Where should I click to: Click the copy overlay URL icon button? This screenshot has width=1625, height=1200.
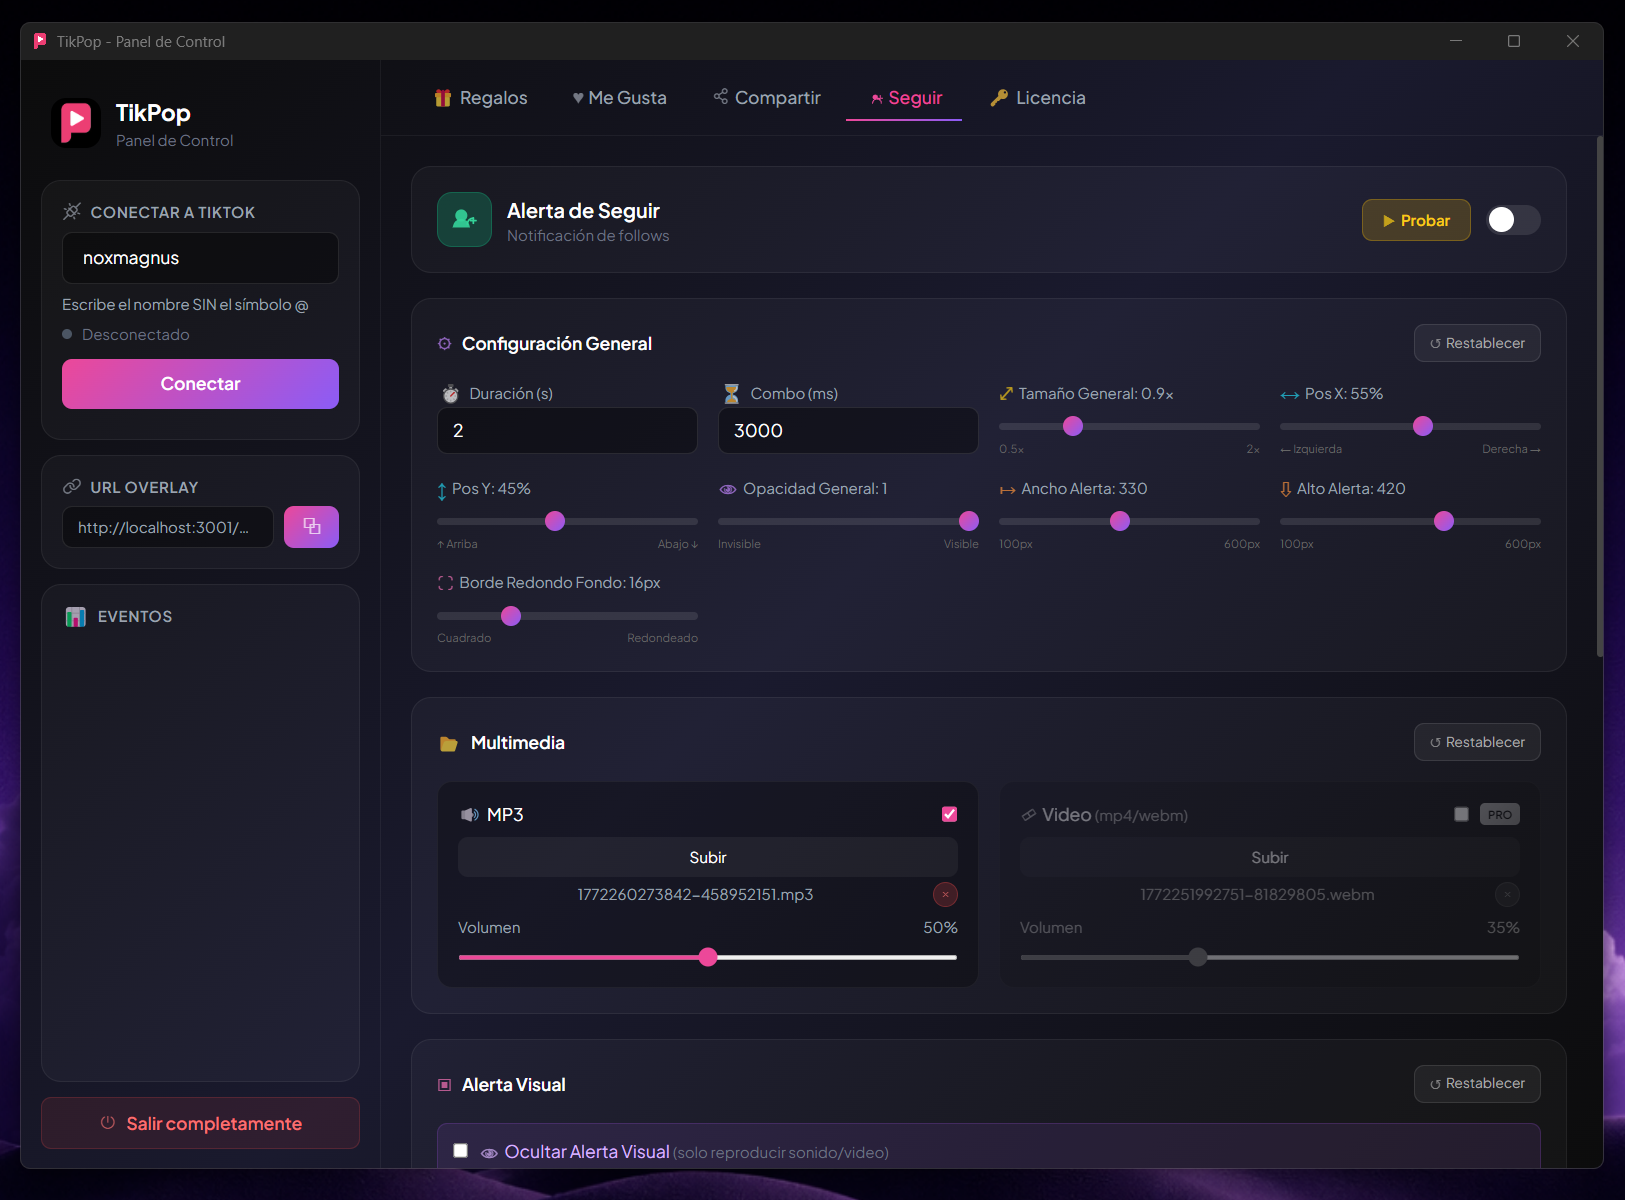click(x=311, y=527)
